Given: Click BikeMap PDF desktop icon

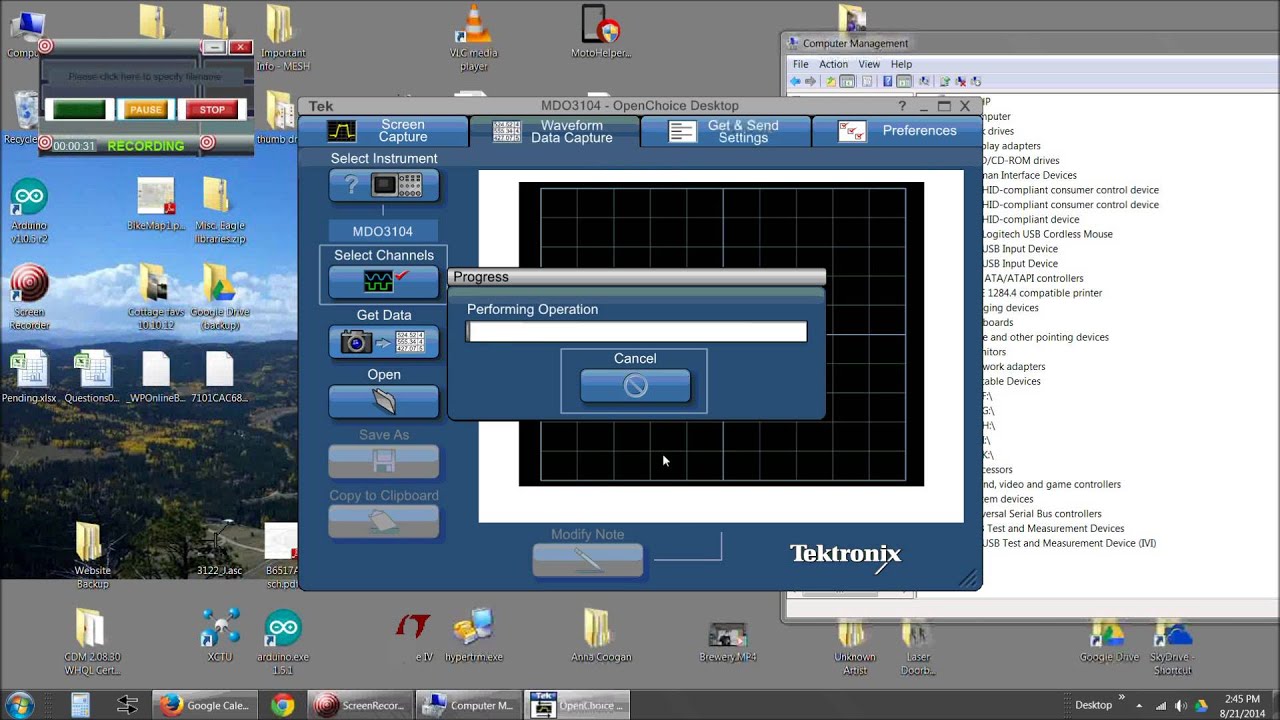Looking at the screenshot, I should (156, 204).
